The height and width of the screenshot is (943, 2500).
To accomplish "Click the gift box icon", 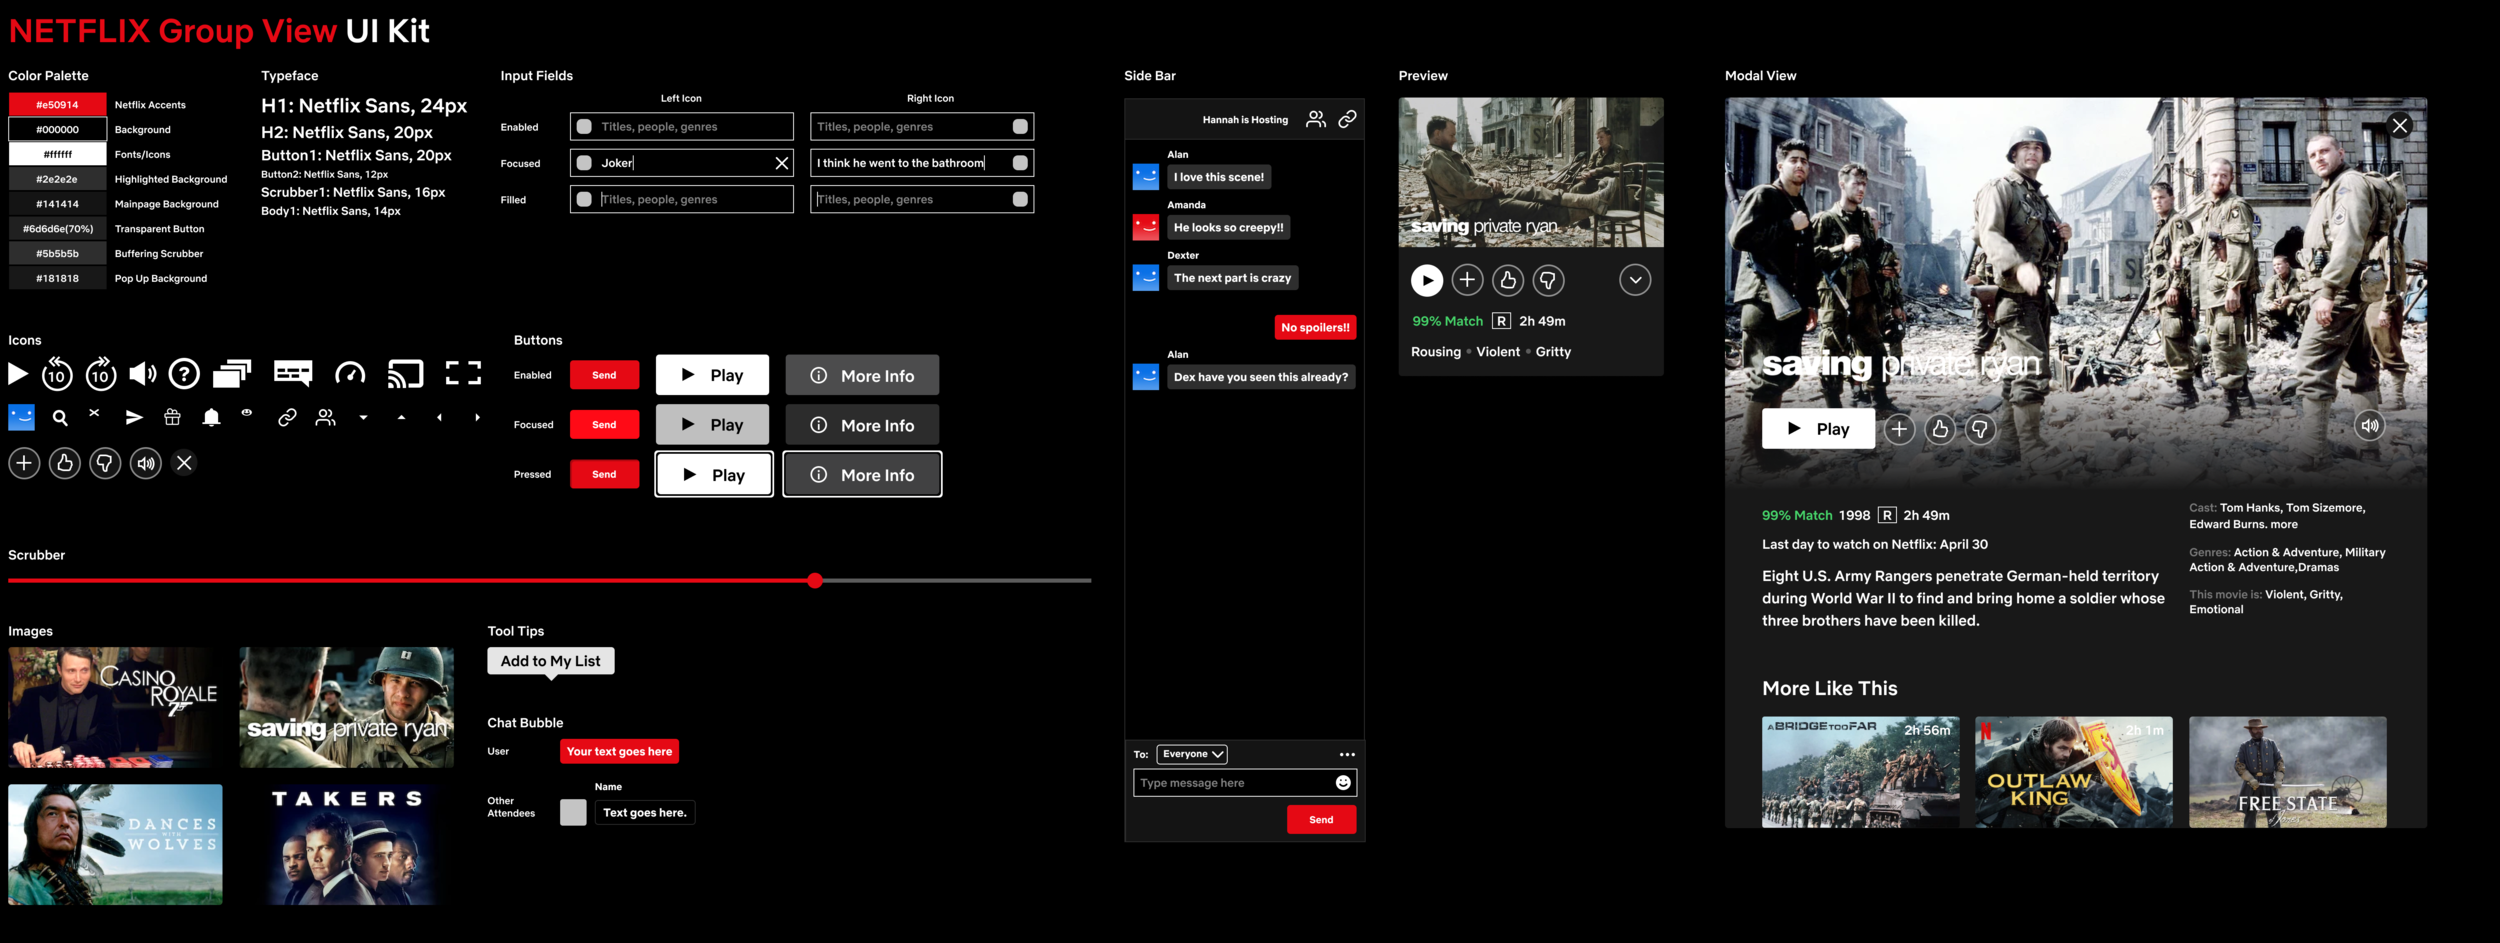I will (x=172, y=417).
